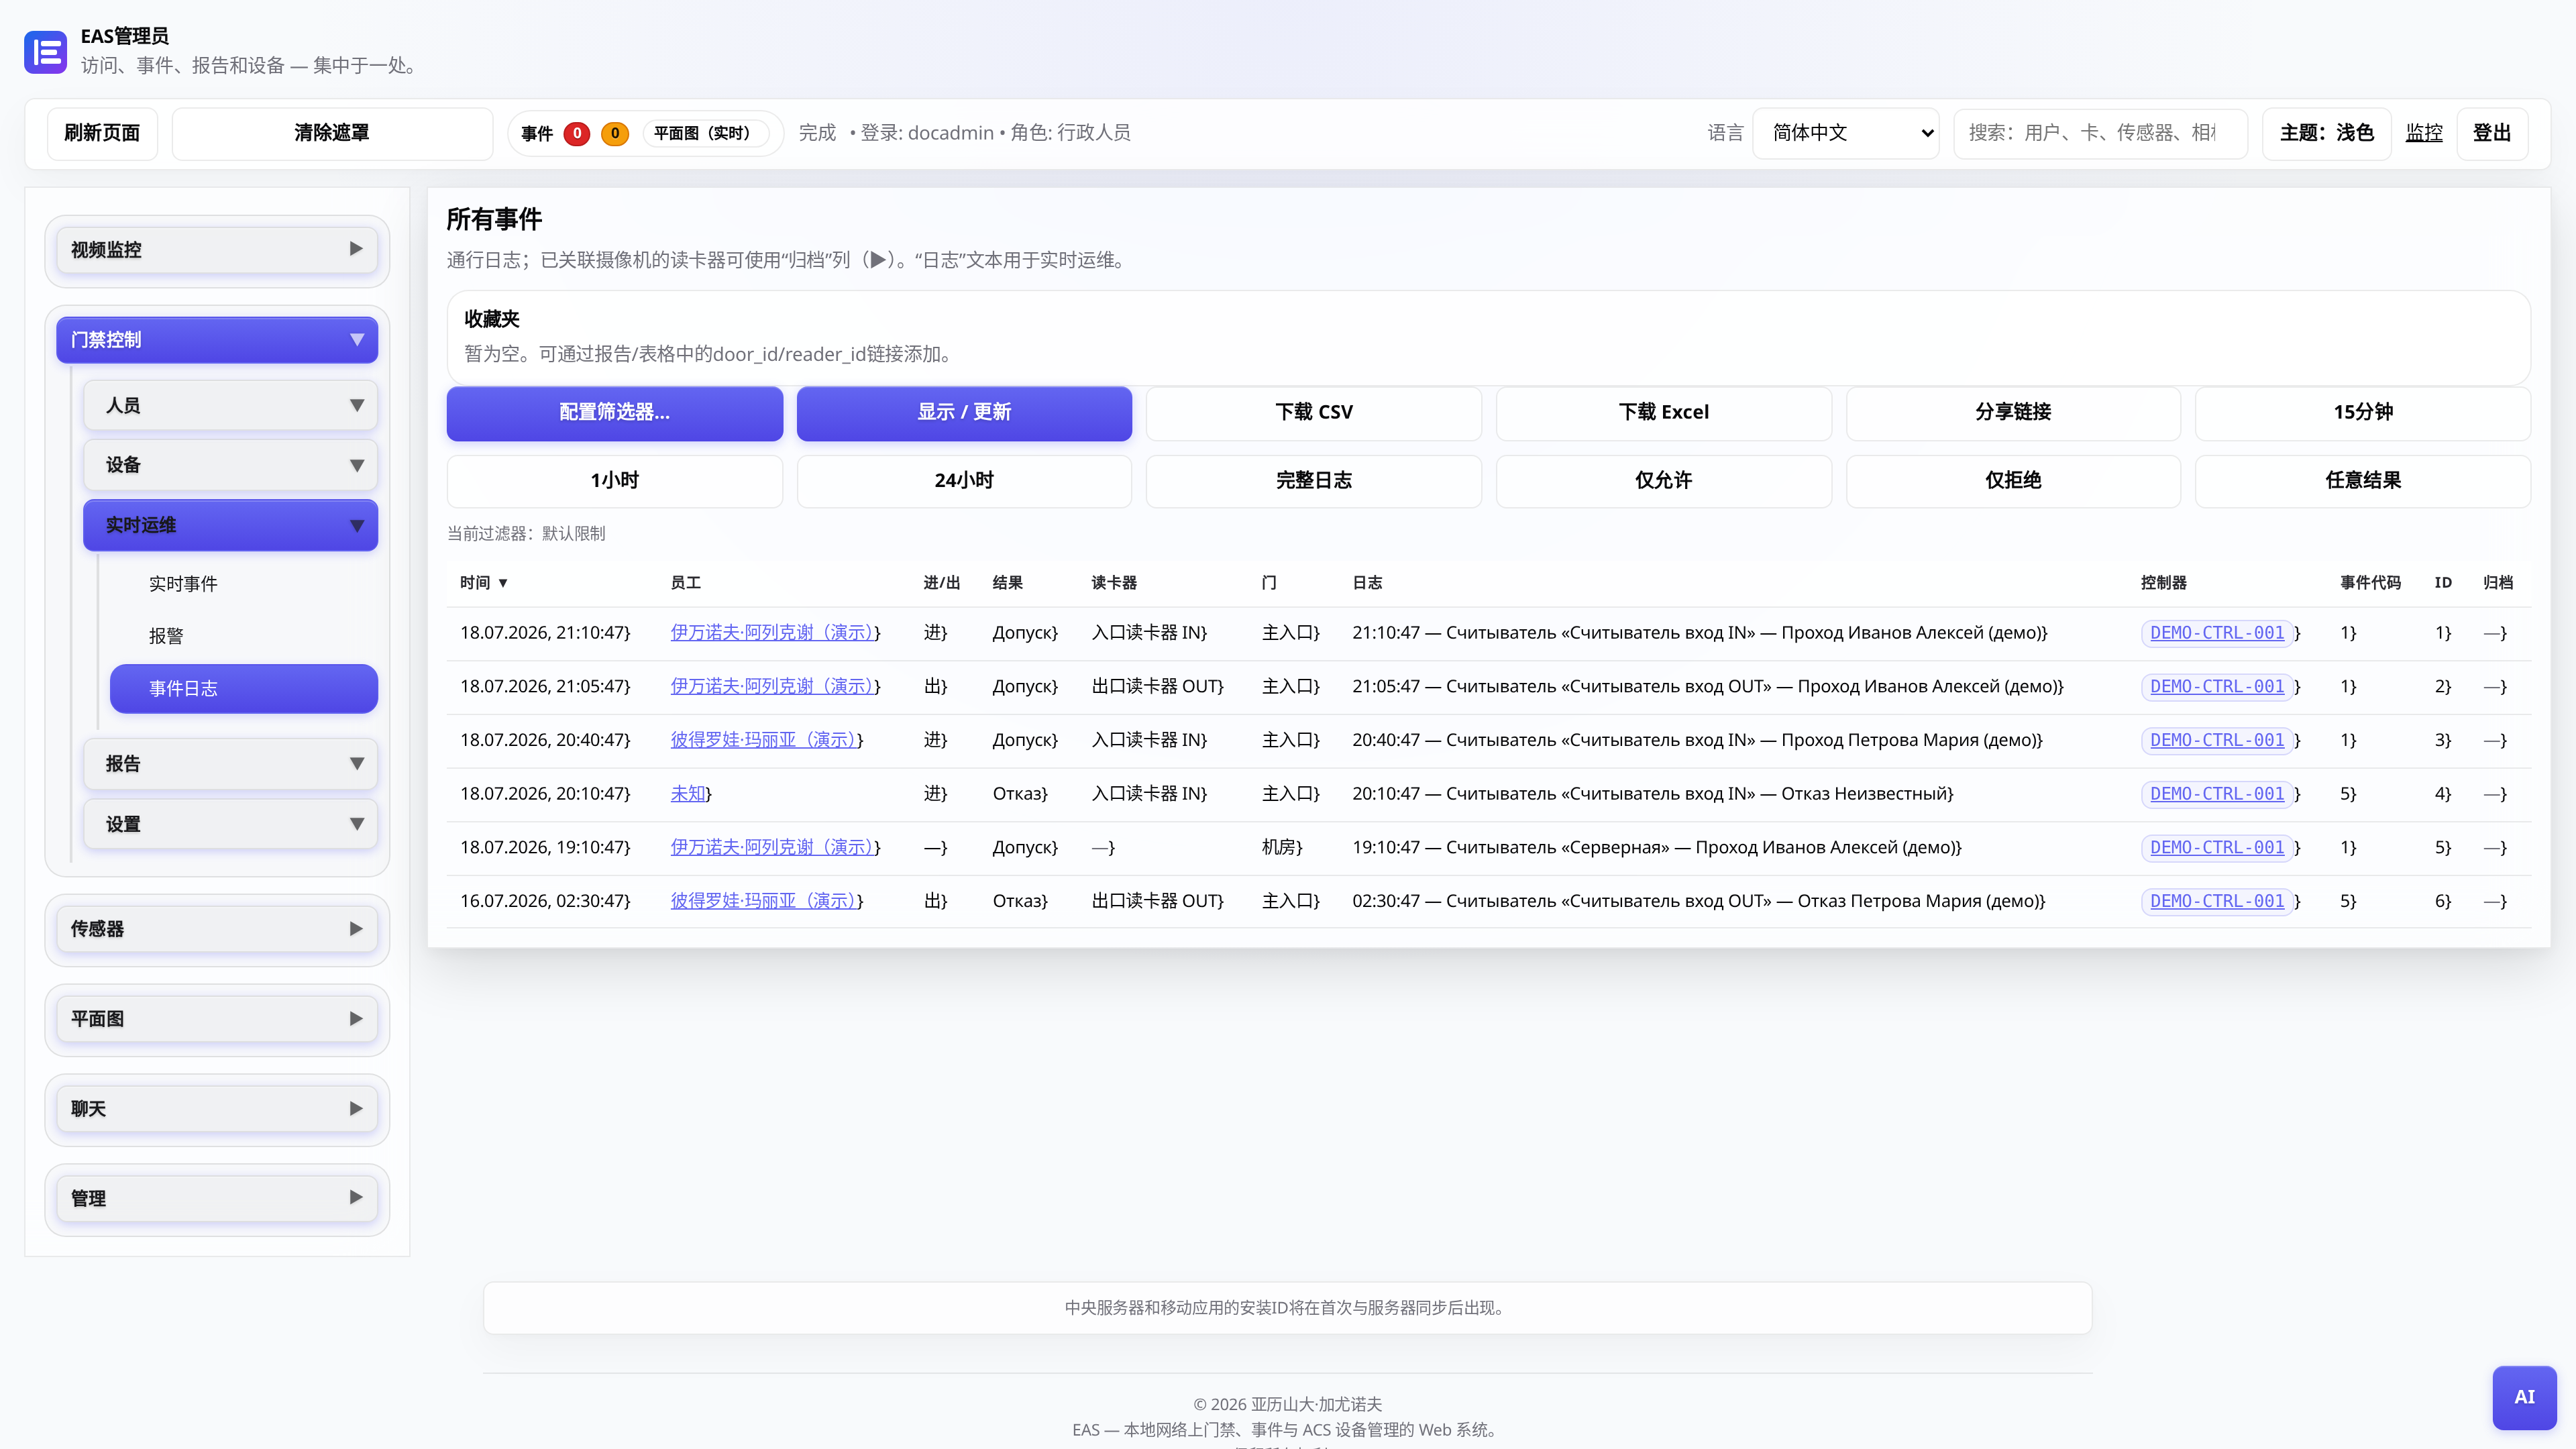This screenshot has height=1449, width=2576.
Task: Click 下载 CSV button
Action: 1314,412
